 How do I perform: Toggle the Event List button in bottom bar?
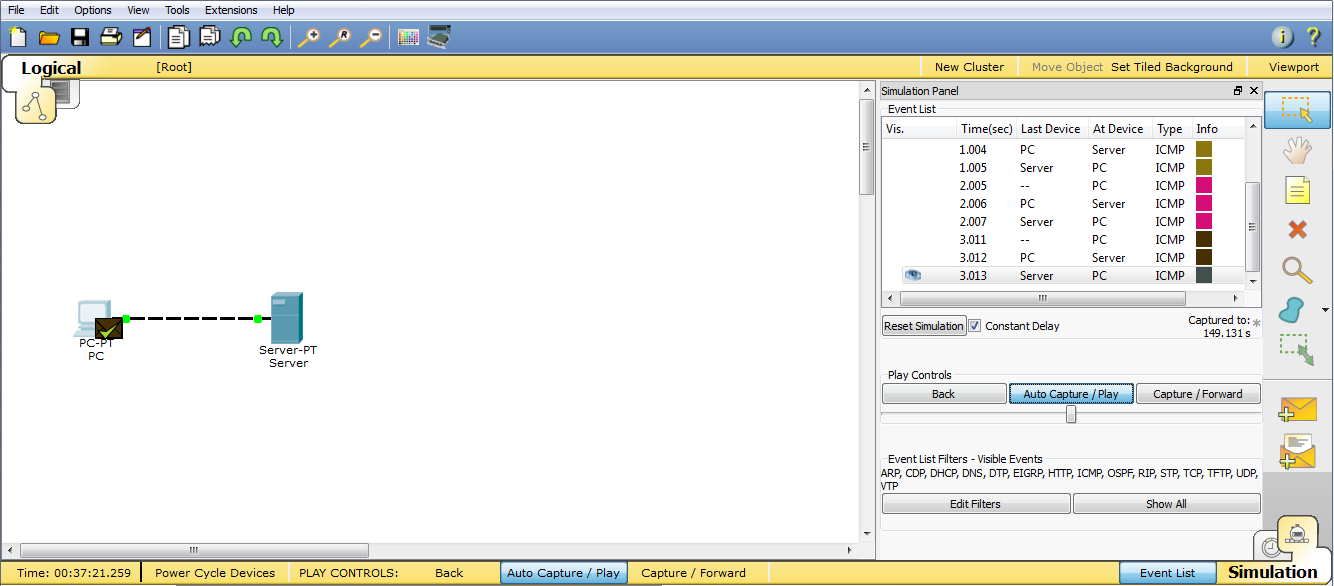[1167, 573]
